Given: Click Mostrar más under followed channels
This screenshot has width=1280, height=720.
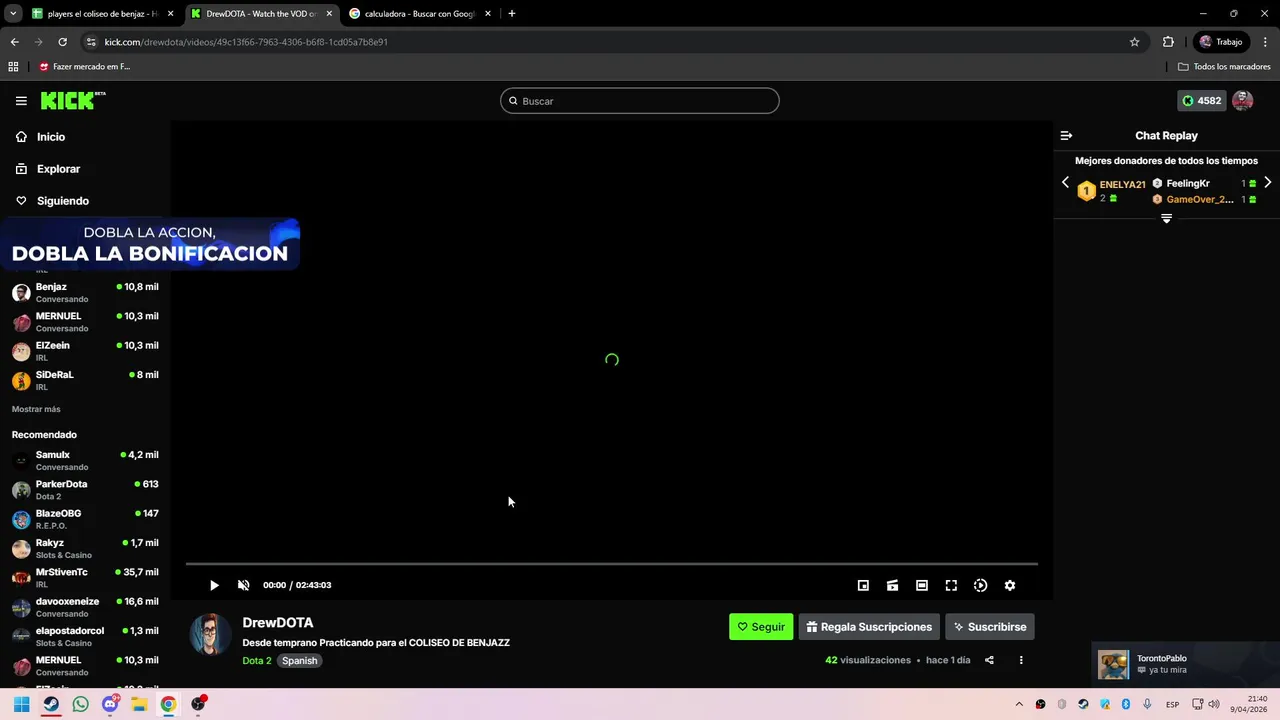Looking at the screenshot, I should (36, 409).
